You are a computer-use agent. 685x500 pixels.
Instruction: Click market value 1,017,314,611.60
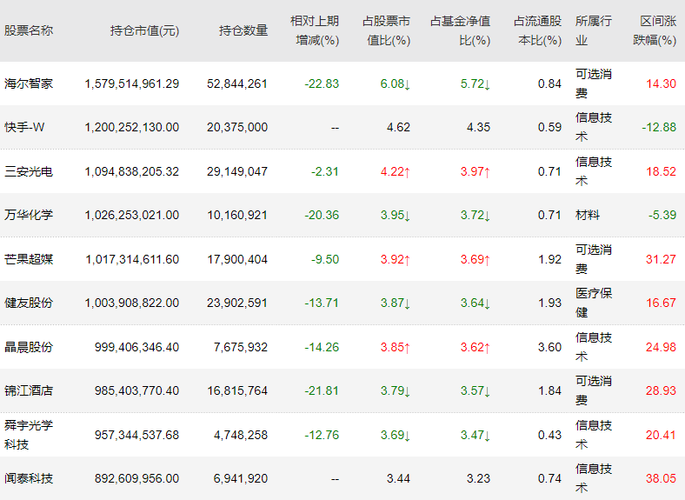coord(132,259)
